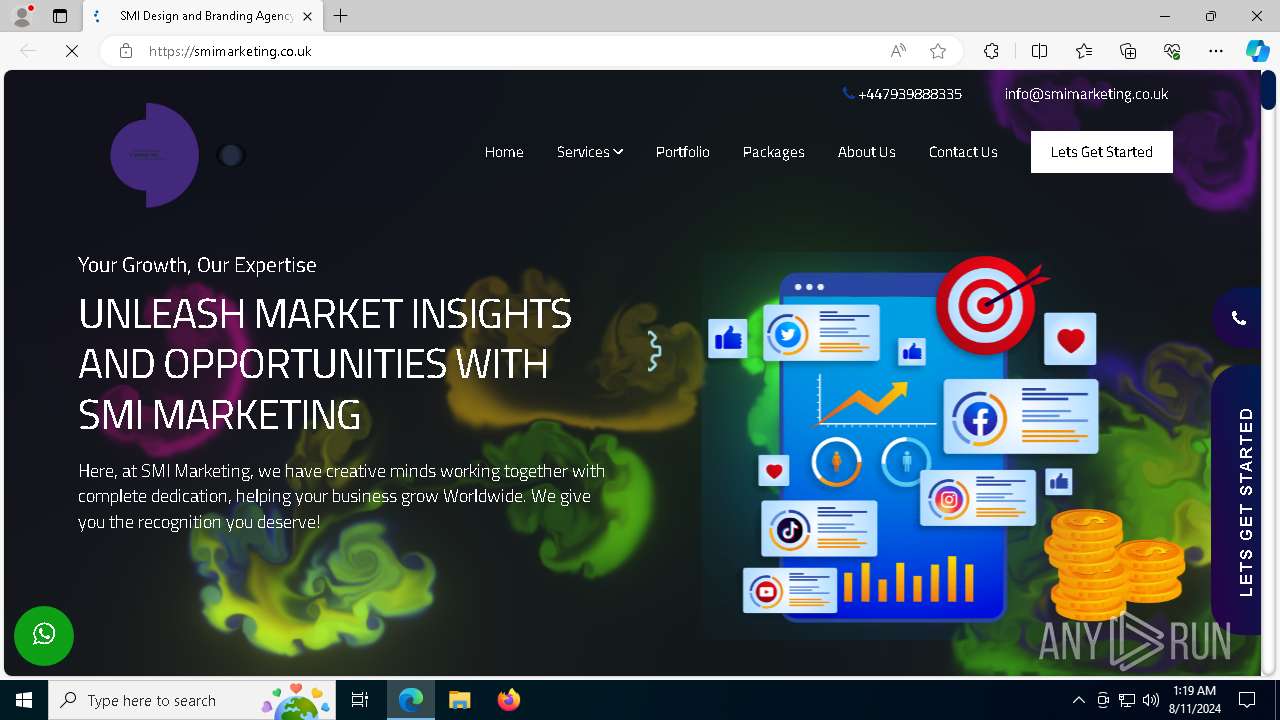Open the Portfolio page
Screen dimensions: 1280x720
pos(683,152)
